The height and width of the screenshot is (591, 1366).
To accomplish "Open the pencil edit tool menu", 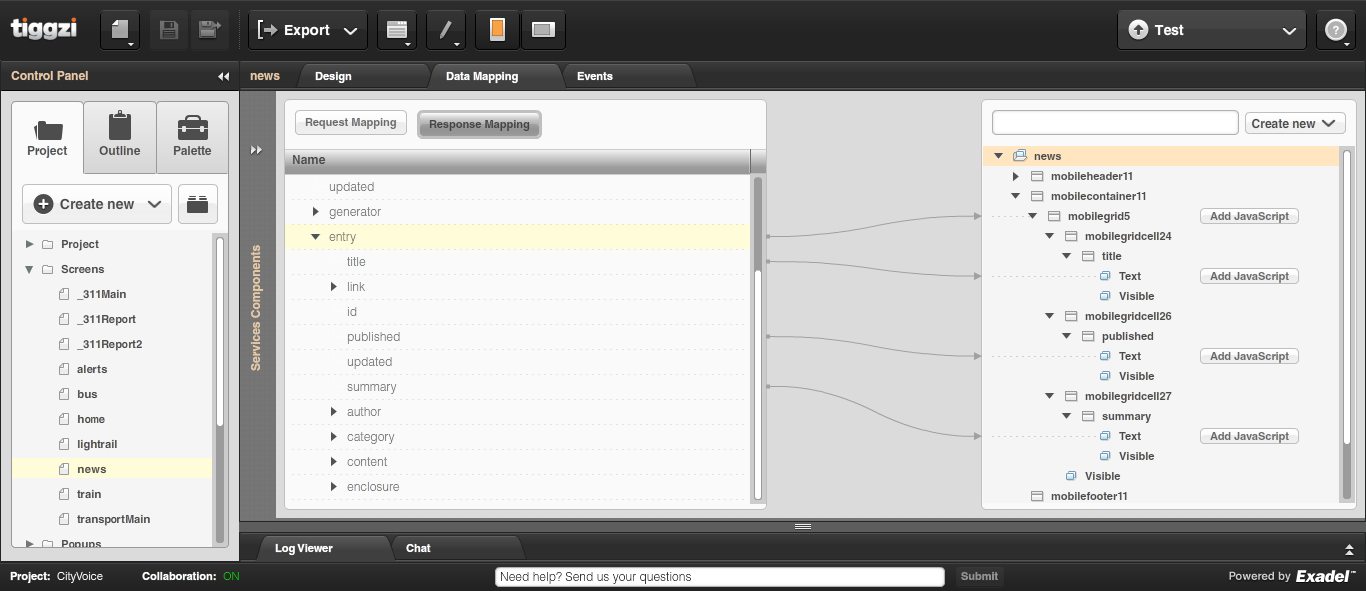I will tap(446, 30).
